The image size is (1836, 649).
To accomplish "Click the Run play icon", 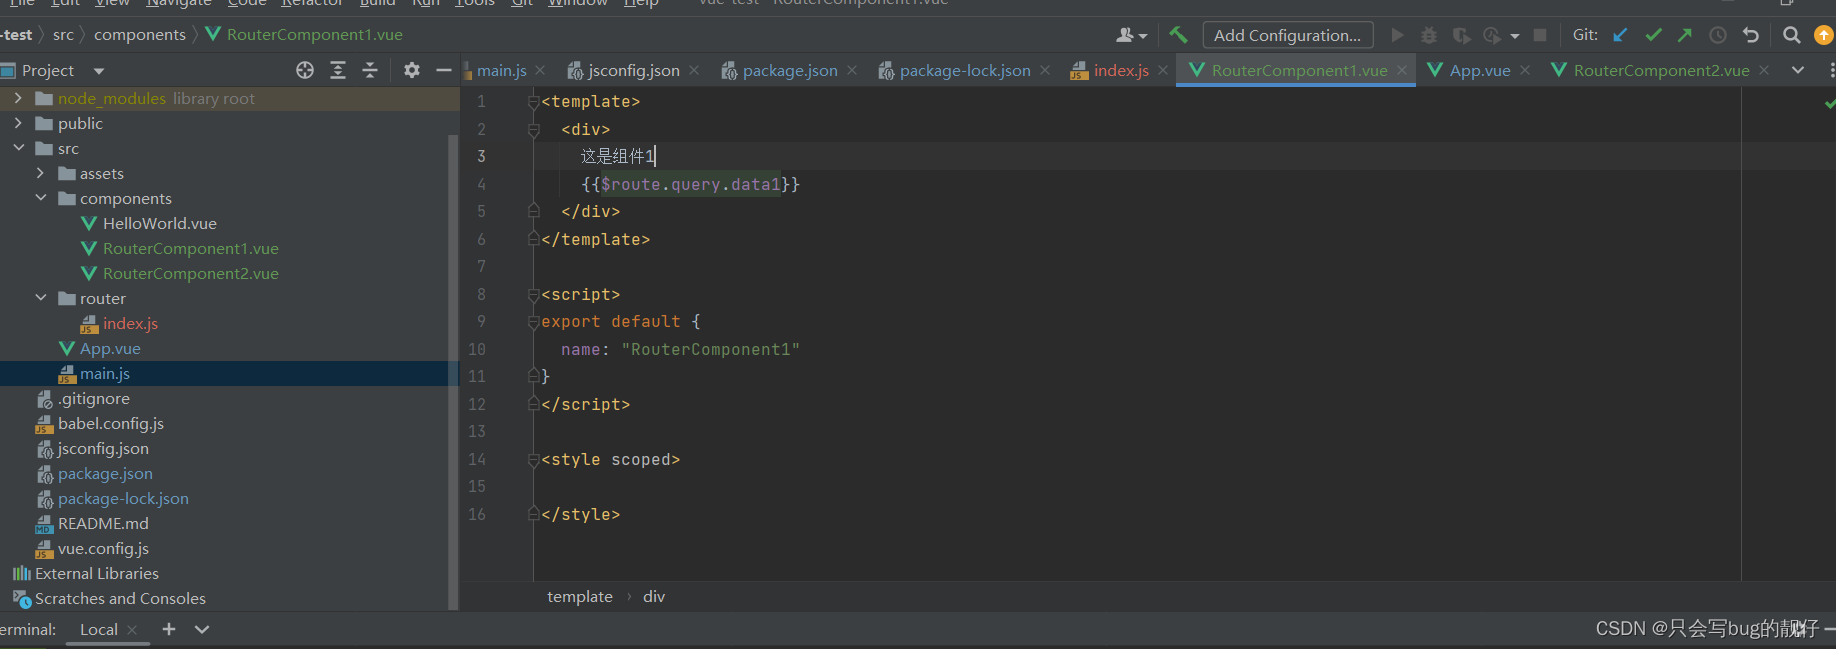I will [x=1397, y=35].
